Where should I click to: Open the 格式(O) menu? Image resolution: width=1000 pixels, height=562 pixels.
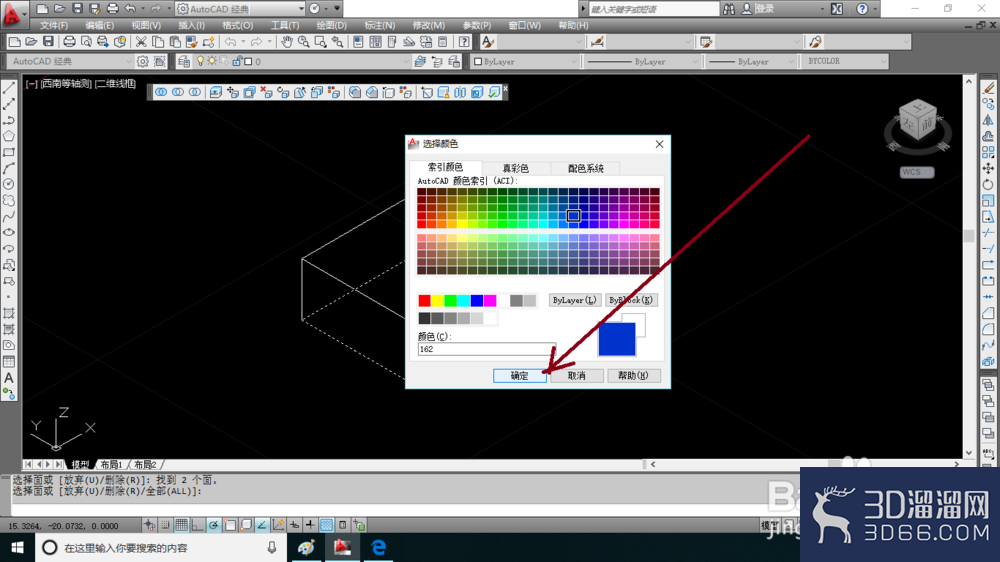pyautogui.click(x=237, y=26)
